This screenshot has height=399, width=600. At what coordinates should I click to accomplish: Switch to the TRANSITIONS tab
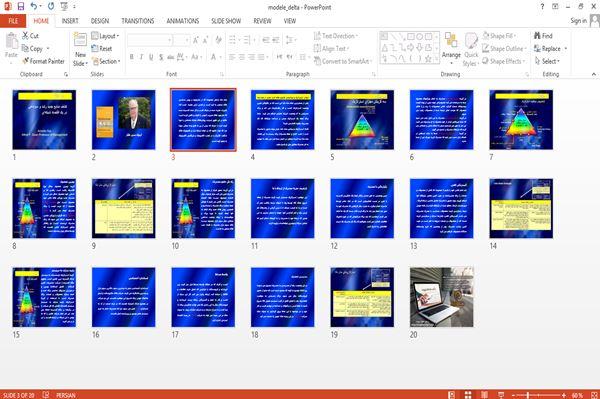click(138, 21)
